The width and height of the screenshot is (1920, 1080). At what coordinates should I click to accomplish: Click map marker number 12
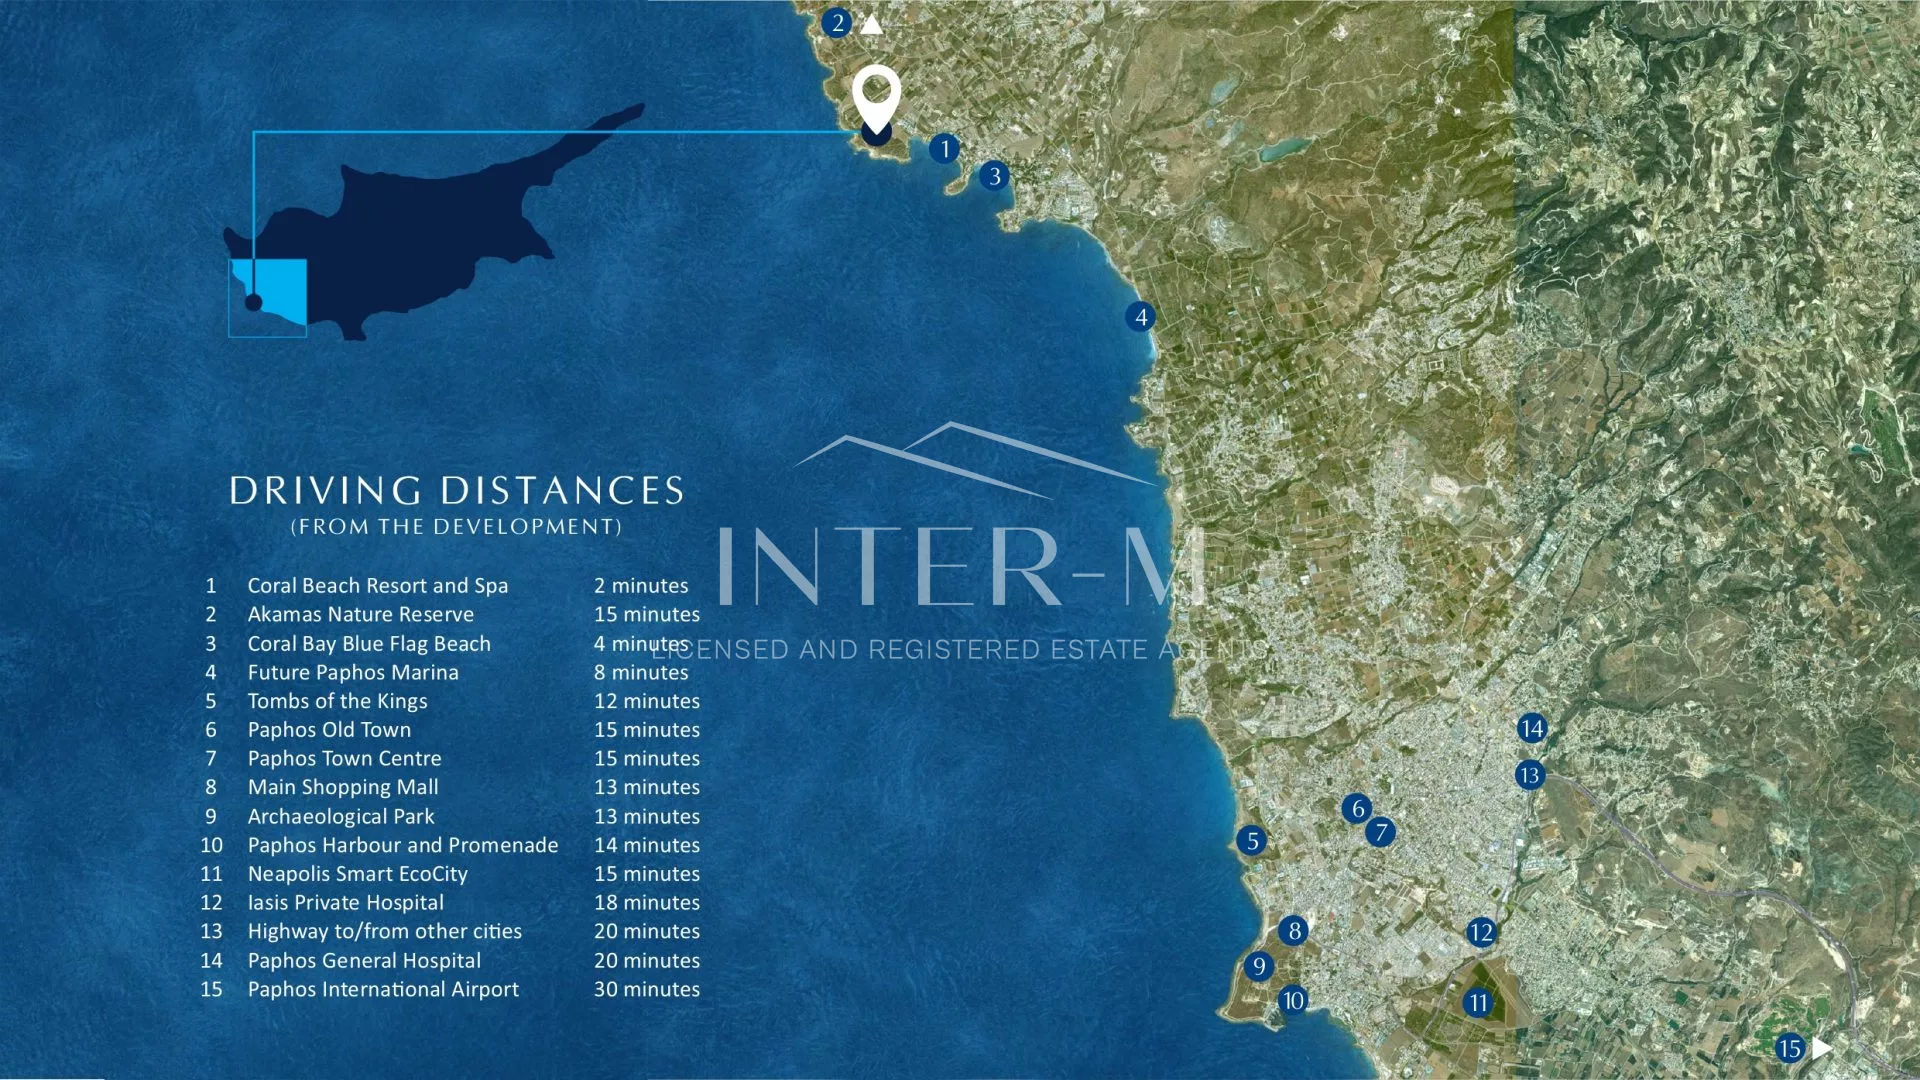1481,933
